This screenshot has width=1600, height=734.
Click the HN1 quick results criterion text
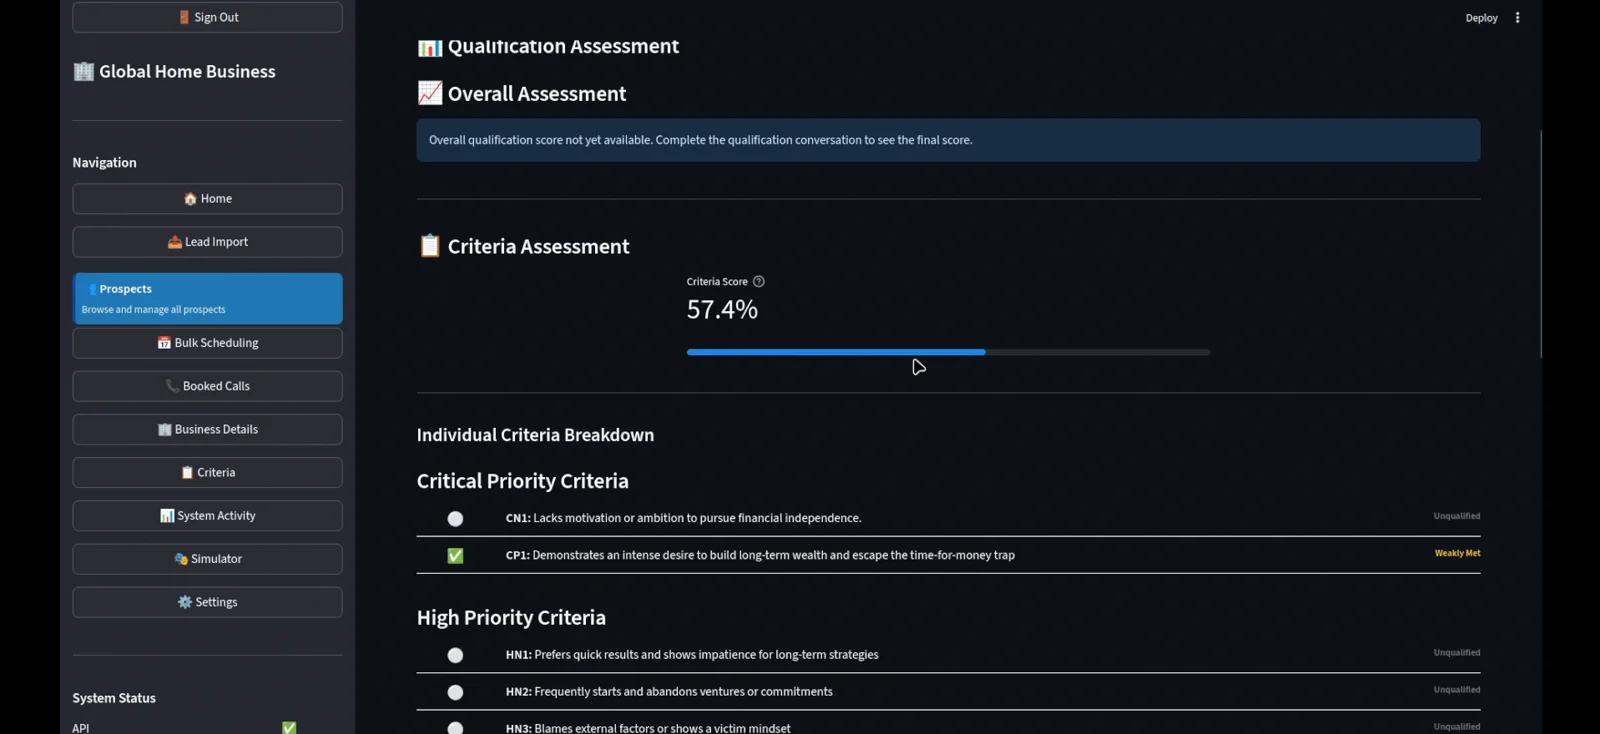pyautogui.click(x=692, y=655)
